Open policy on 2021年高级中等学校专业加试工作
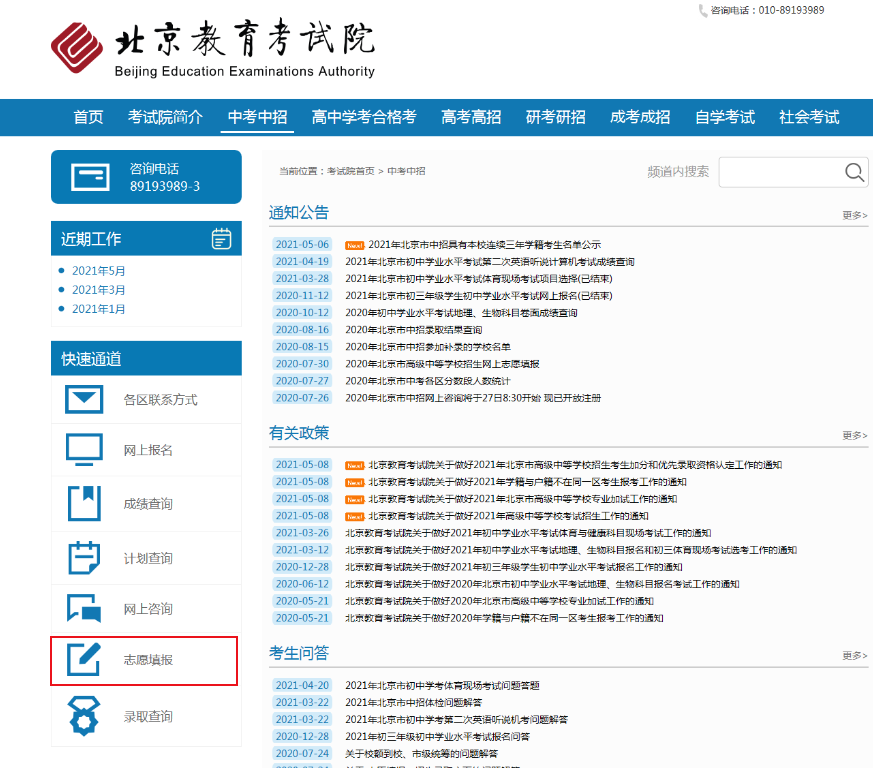This screenshot has width=873, height=768. [523, 499]
